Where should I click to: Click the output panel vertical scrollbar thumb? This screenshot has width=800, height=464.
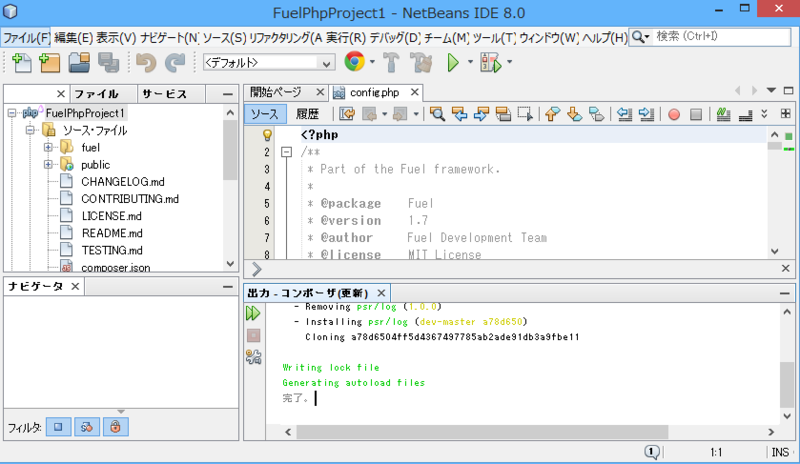[x=787, y=384]
